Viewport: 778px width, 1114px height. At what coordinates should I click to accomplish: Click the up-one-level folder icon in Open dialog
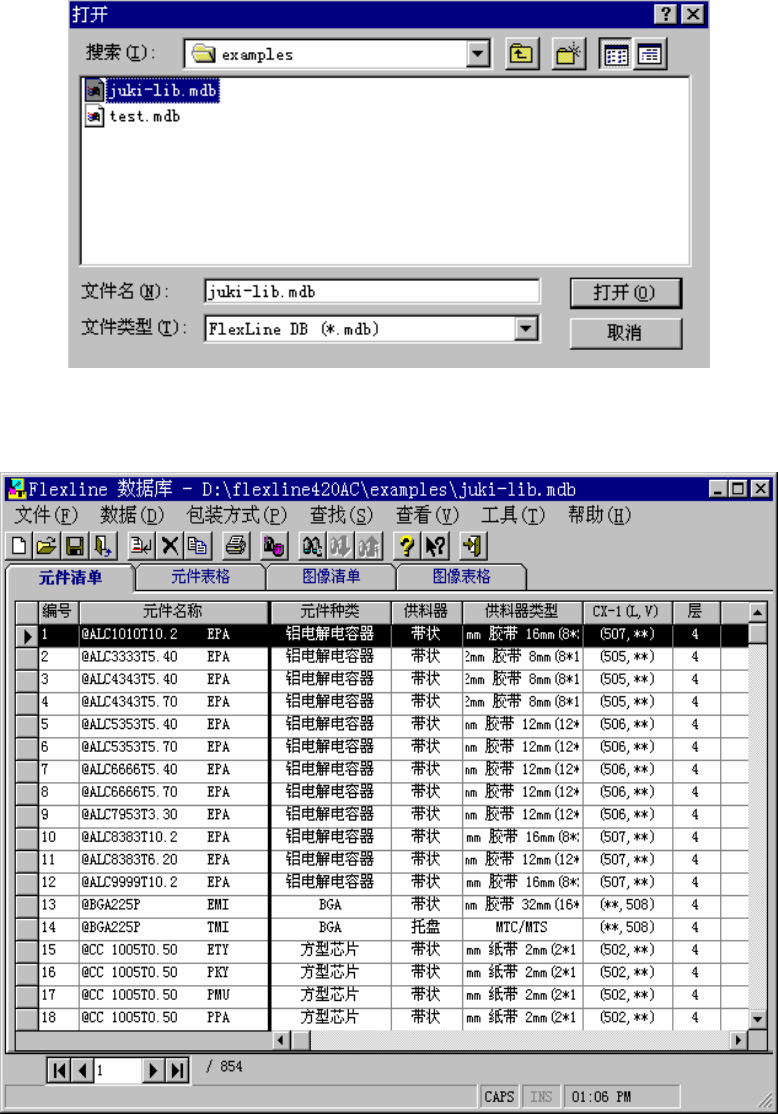point(522,54)
